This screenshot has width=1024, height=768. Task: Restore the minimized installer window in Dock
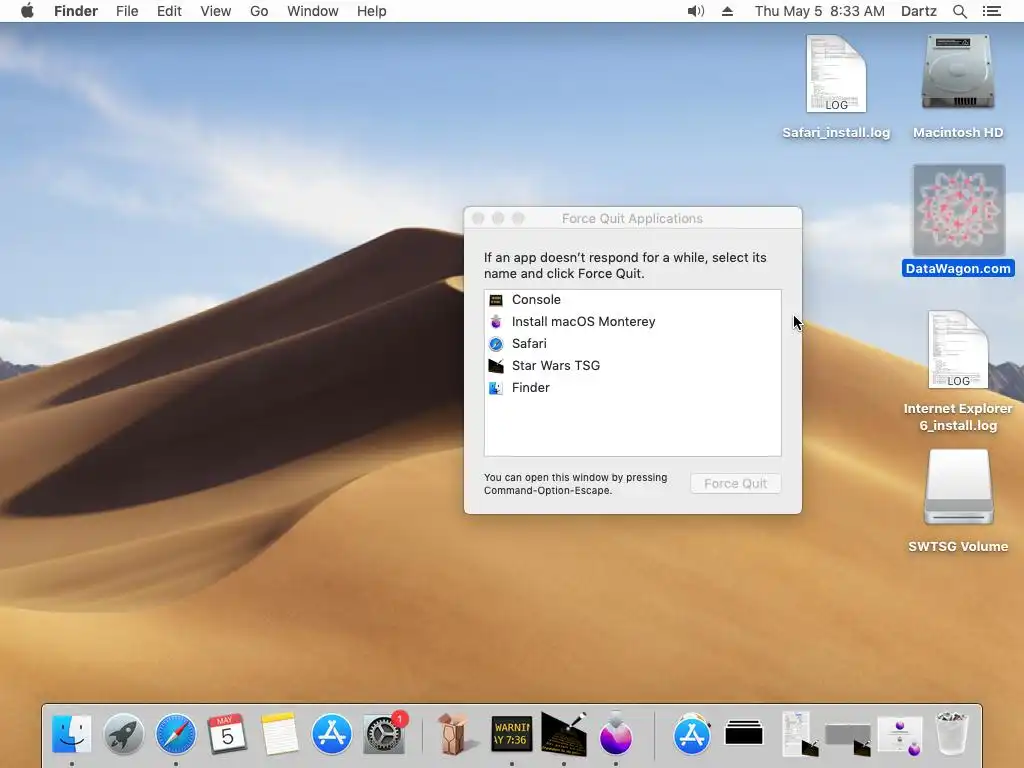900,735
